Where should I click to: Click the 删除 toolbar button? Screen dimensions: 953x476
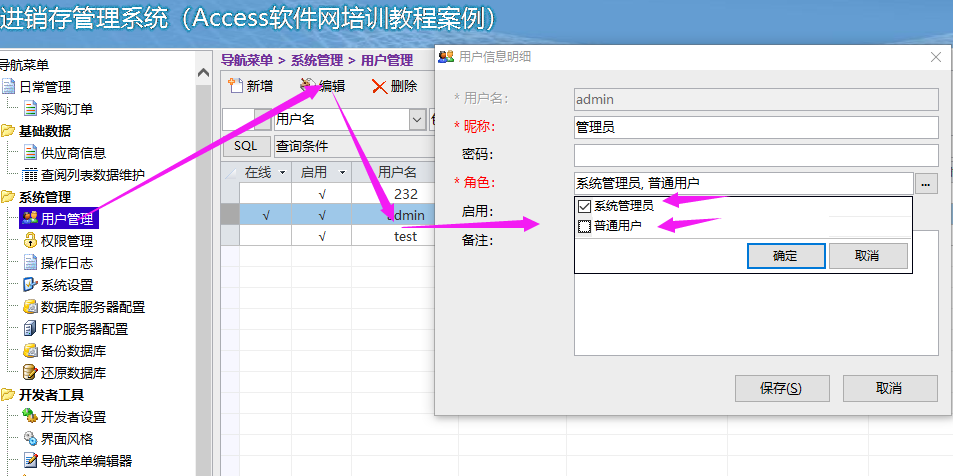pyautogui.click(x=395, y=86)
